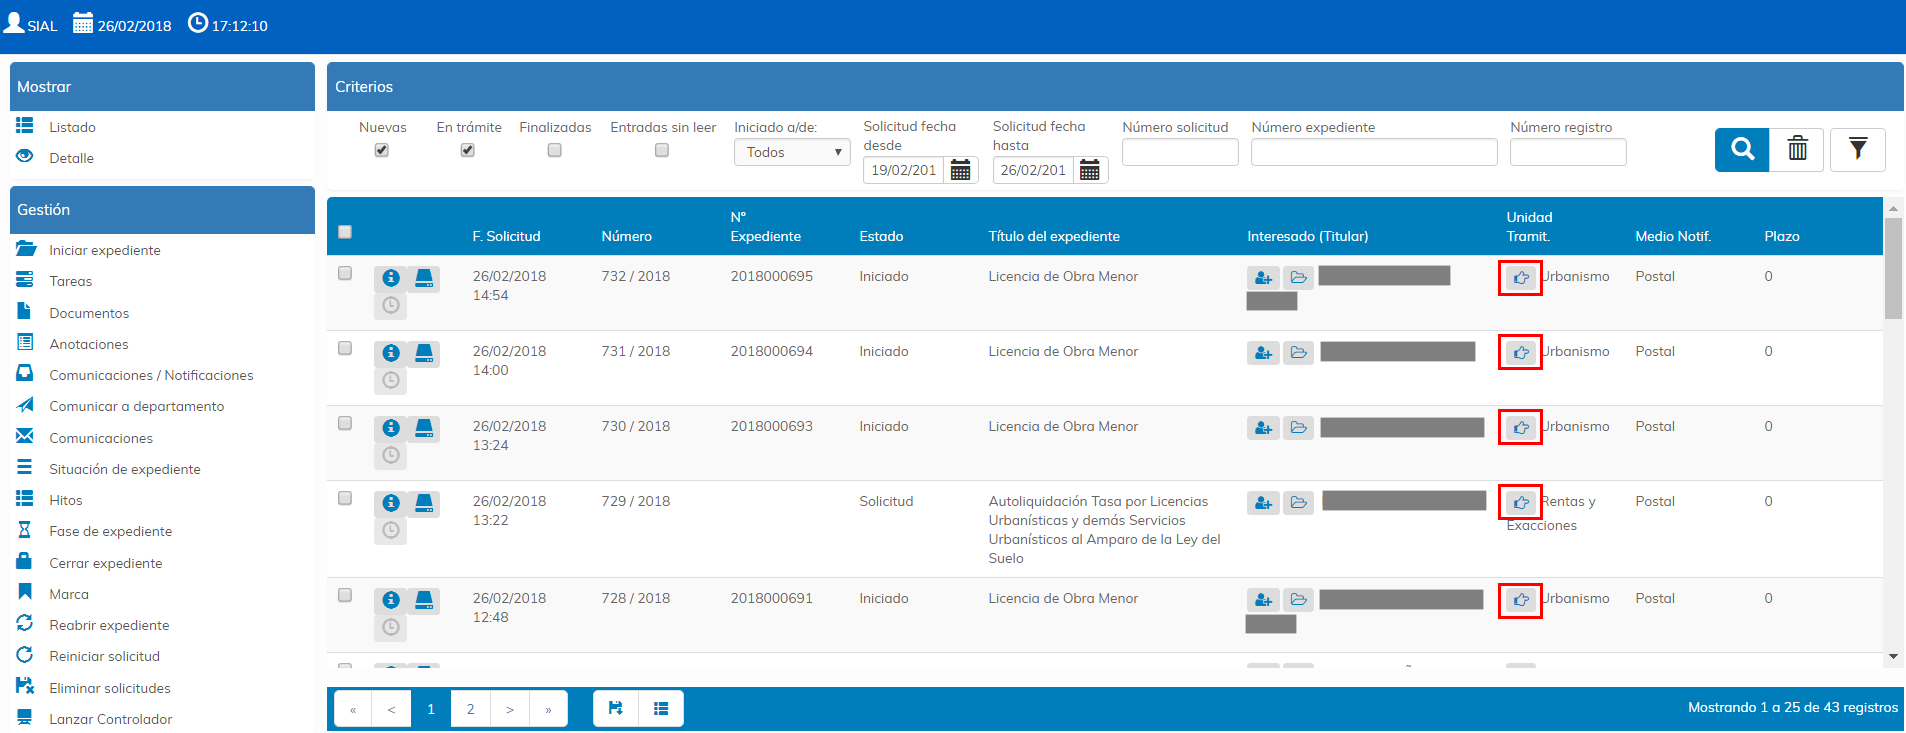This screenshot has width=1906, height=733.
Task: Open Iniciar expediente in Gestión menu
Action: 104,250
